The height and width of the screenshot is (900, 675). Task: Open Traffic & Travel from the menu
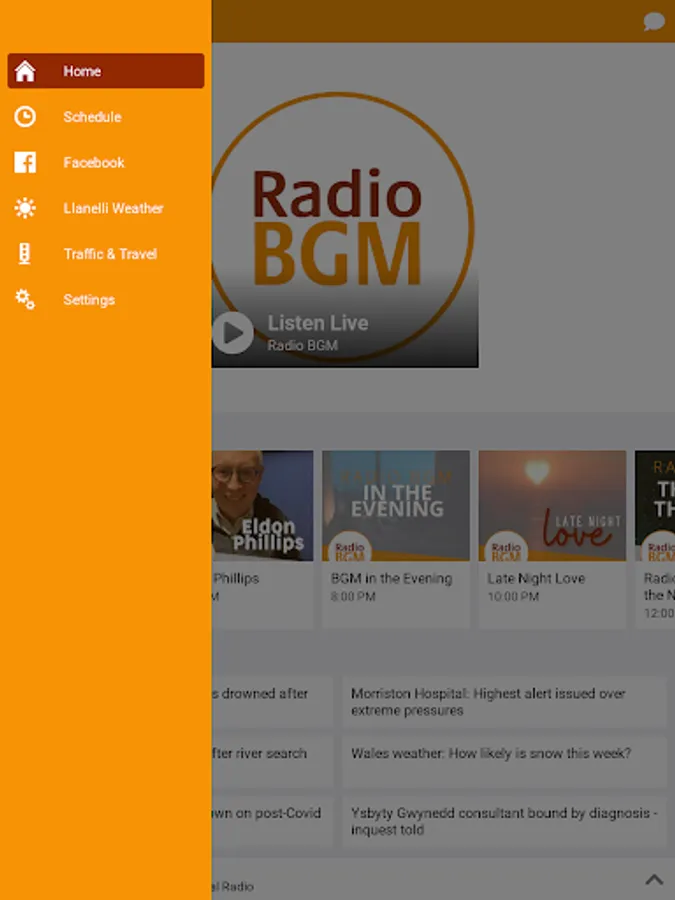pyautogui.click(x=106, y=254)
